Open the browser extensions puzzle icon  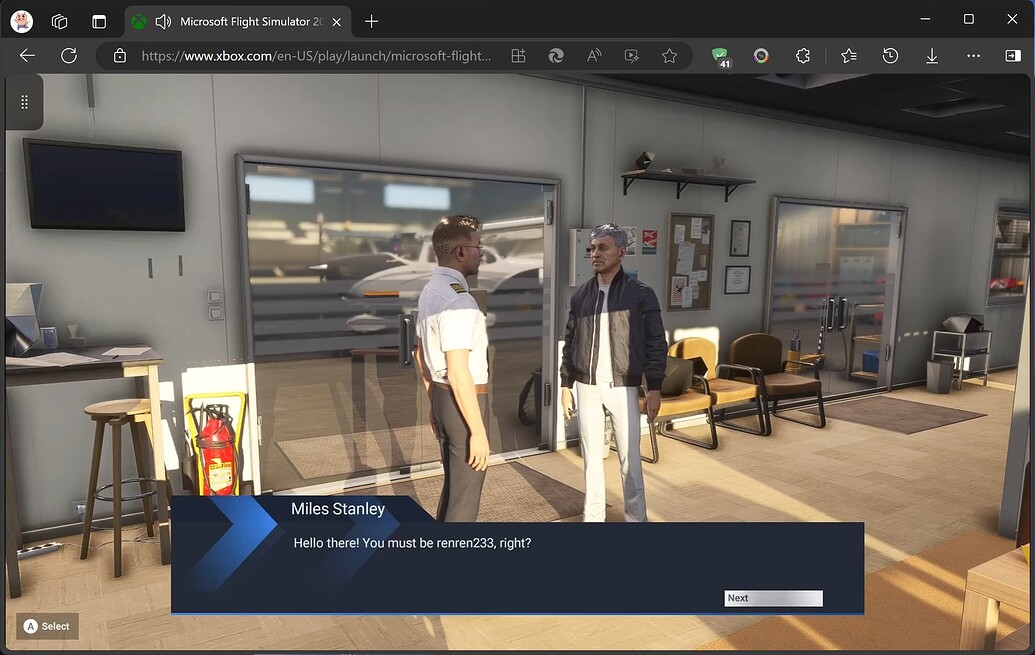click(802, 56)
